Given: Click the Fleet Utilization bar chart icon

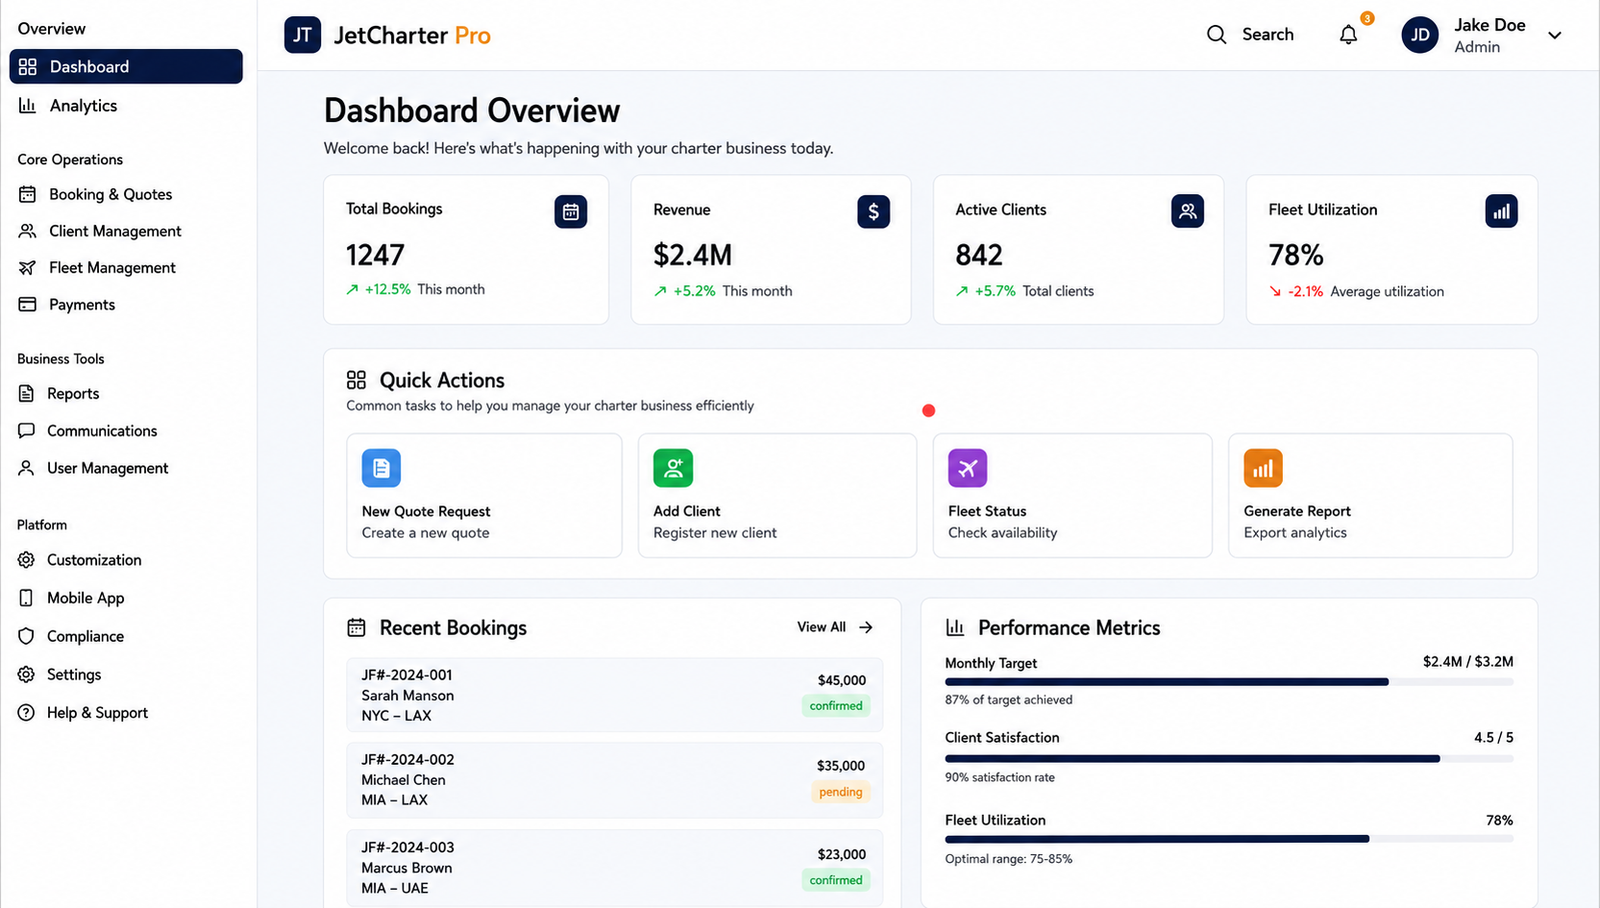Looking at the screenshot, I should (x=1501, y=211).
